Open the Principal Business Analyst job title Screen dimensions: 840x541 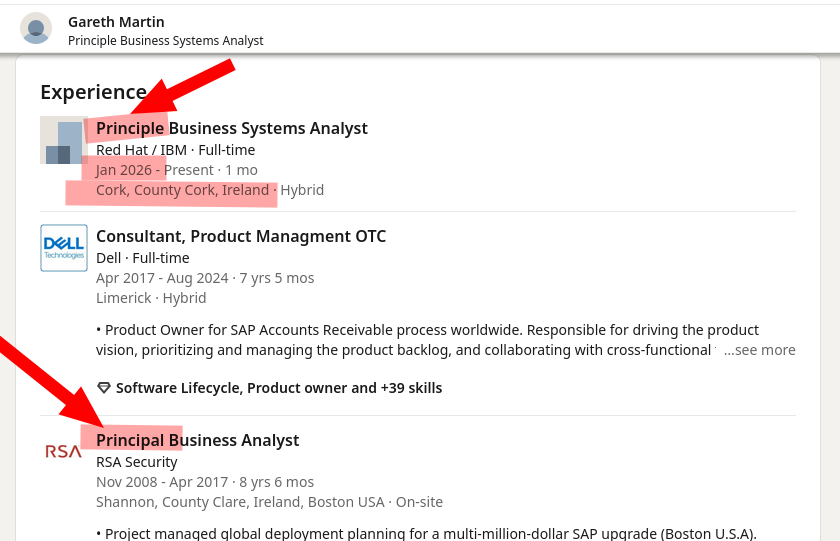click(x=197, y=440)
